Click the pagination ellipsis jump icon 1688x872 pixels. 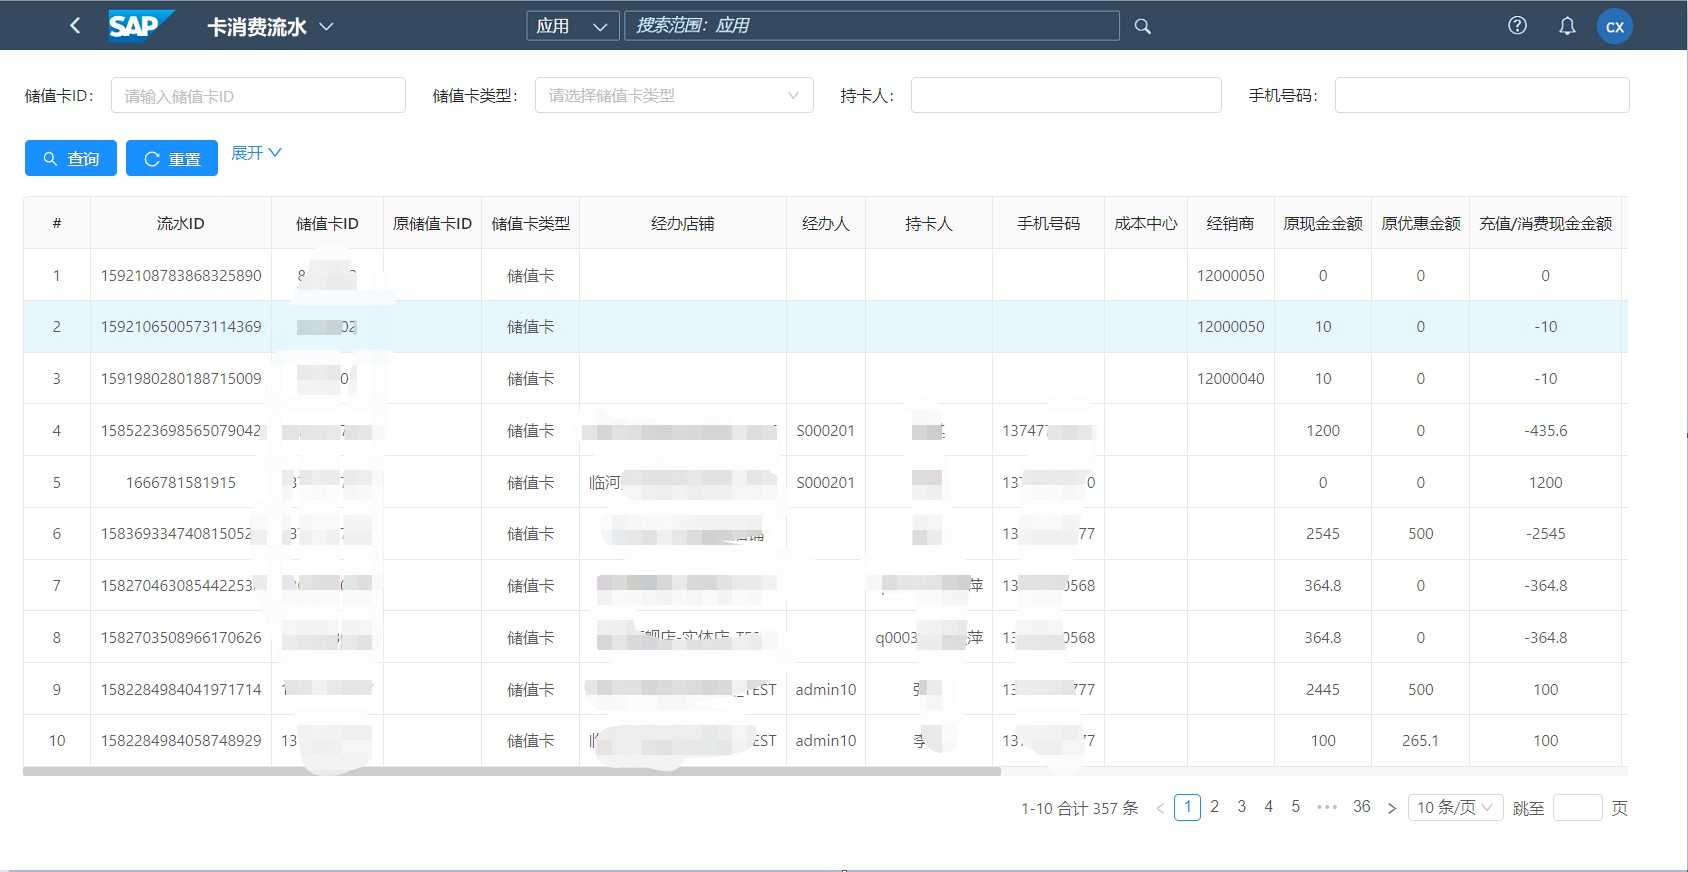click(1327, 807)
